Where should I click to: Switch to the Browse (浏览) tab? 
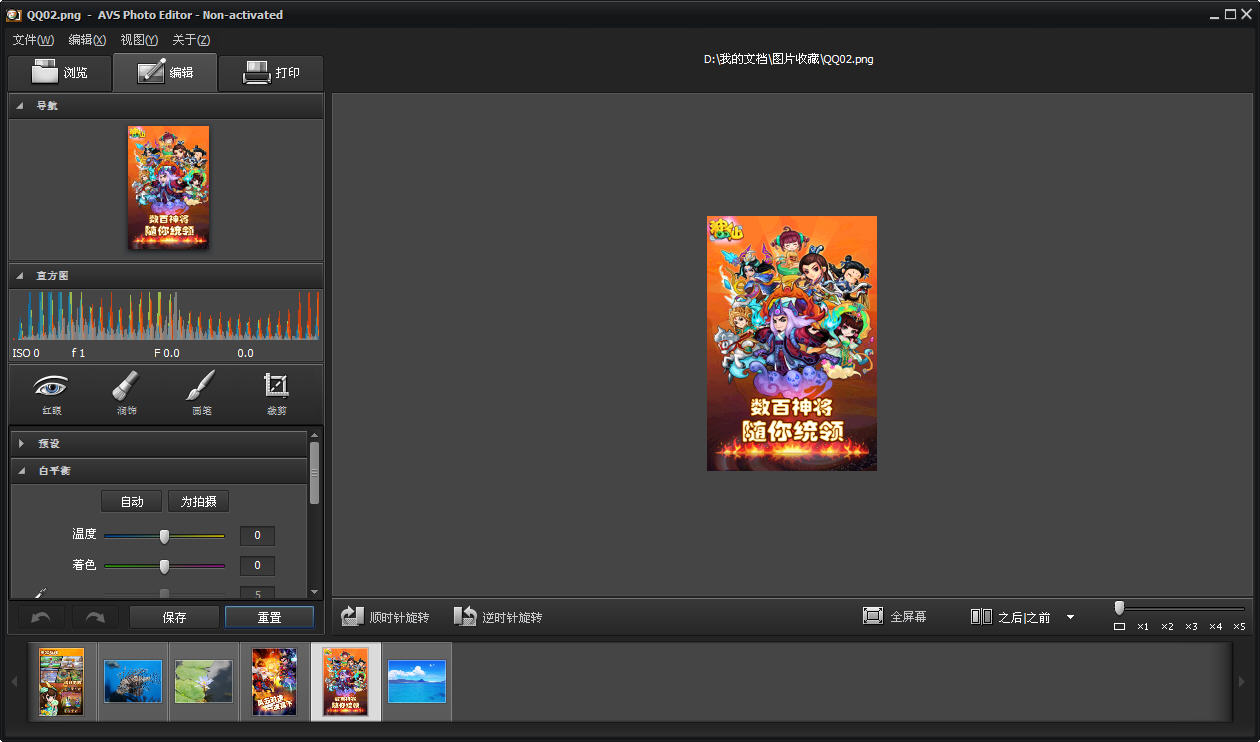click(60, 73)
